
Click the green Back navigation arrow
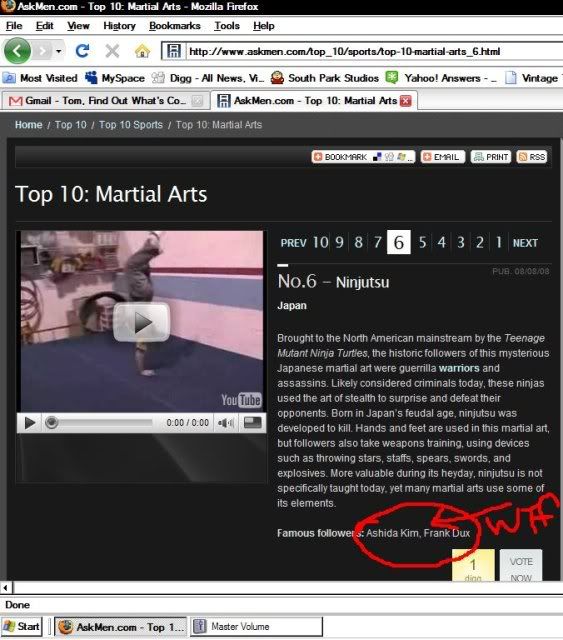click(x=17, y=51)
